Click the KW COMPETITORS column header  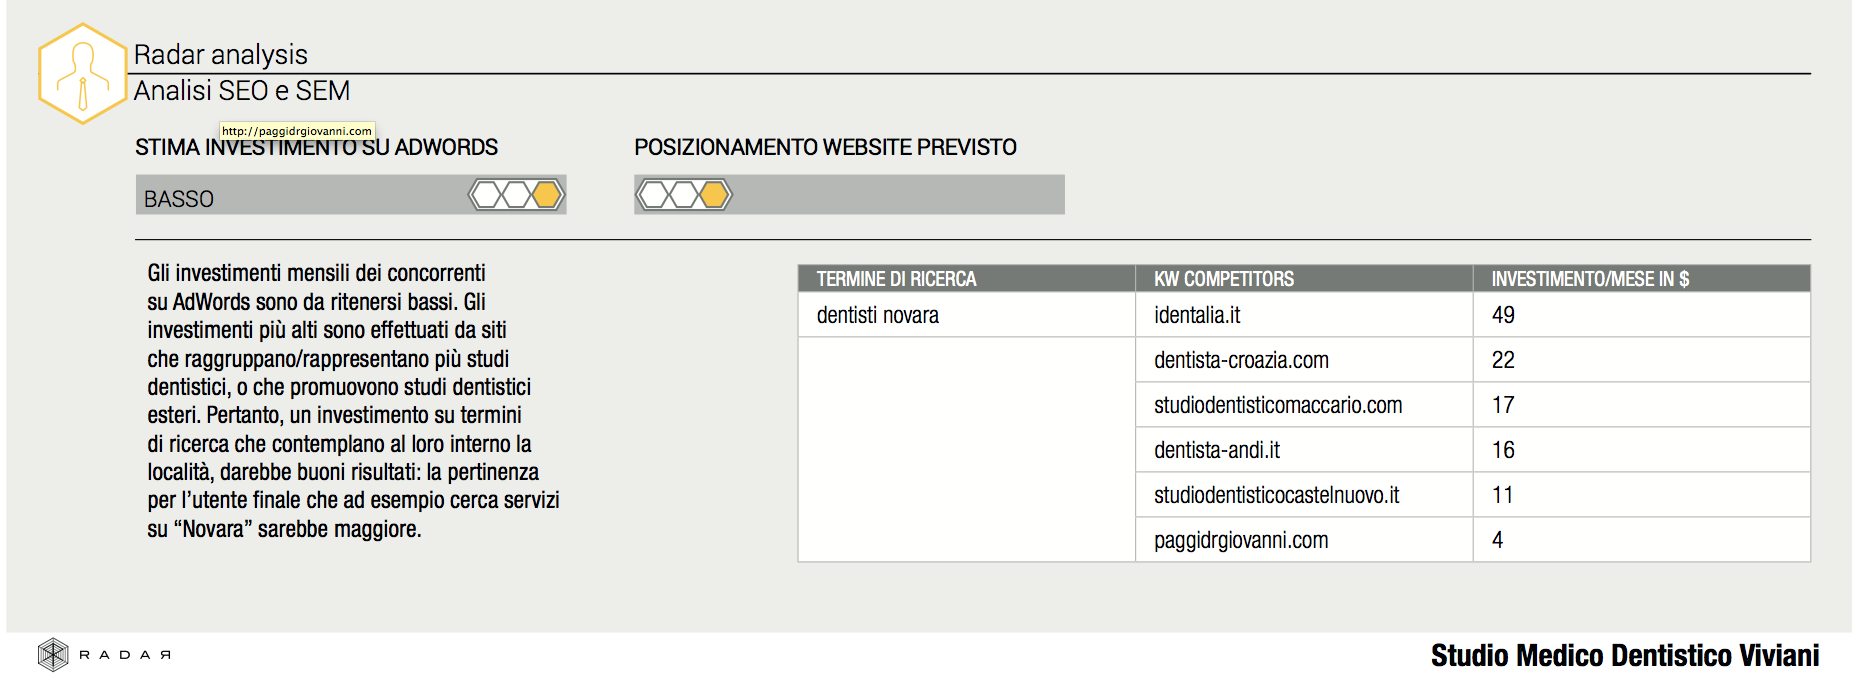(x=1223, y=279)
